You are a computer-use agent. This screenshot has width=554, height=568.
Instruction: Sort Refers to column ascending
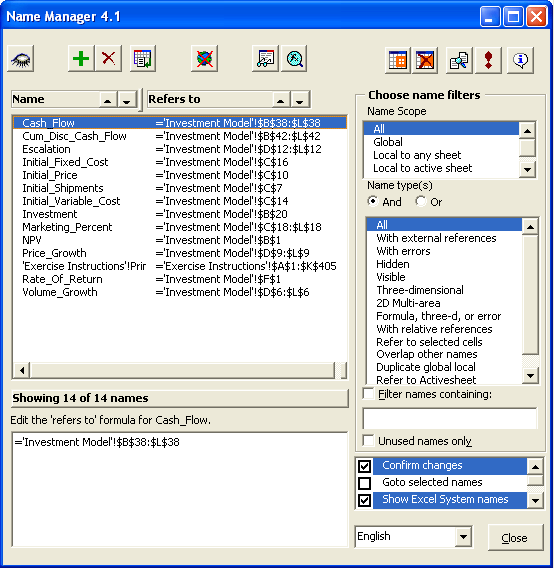tap(281, 100)
